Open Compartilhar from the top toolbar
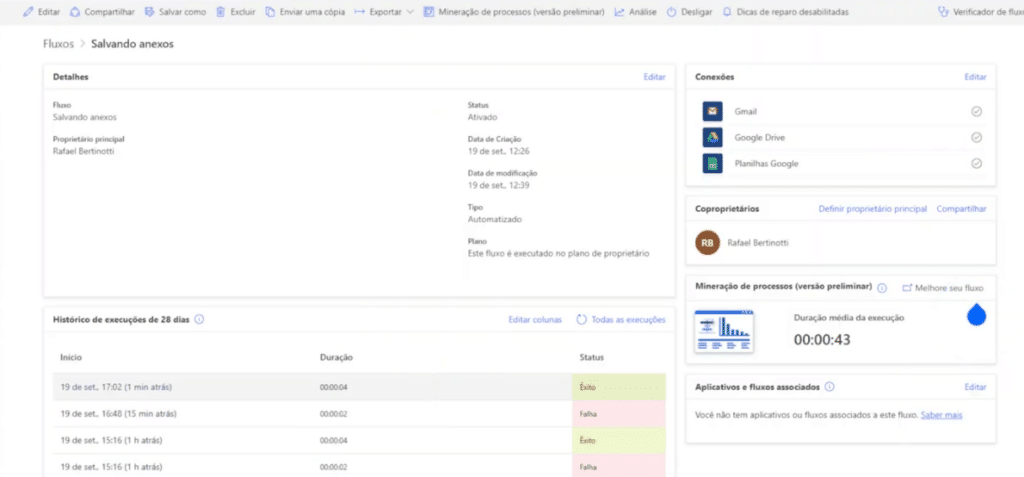This screenshot has width=1024, height=477. [103, 12]
